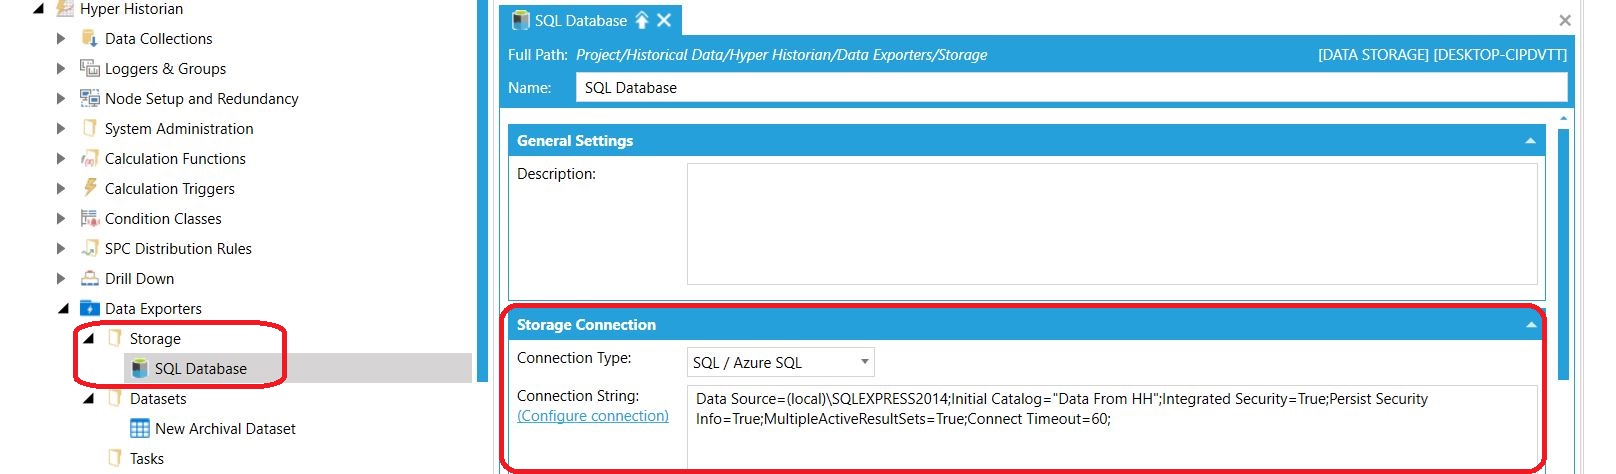
Task: Click the New Archival Dataset table icon
Action: pyautogui.click(x=140, y=429)
